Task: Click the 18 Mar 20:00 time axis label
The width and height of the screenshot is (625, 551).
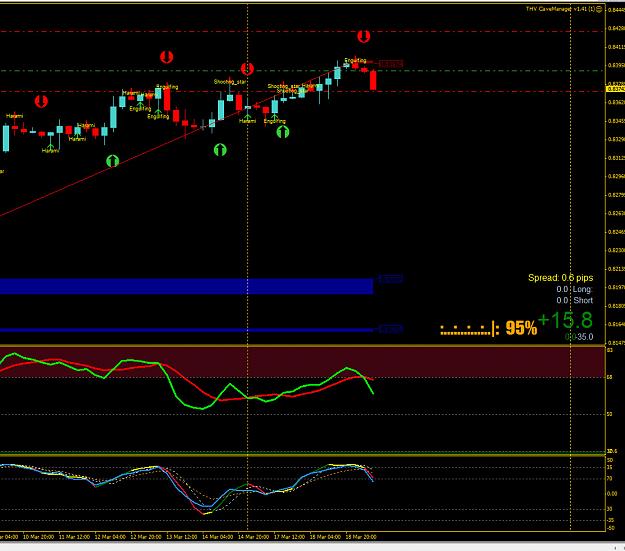Action: pyautogui.click(x=361, y=537)
